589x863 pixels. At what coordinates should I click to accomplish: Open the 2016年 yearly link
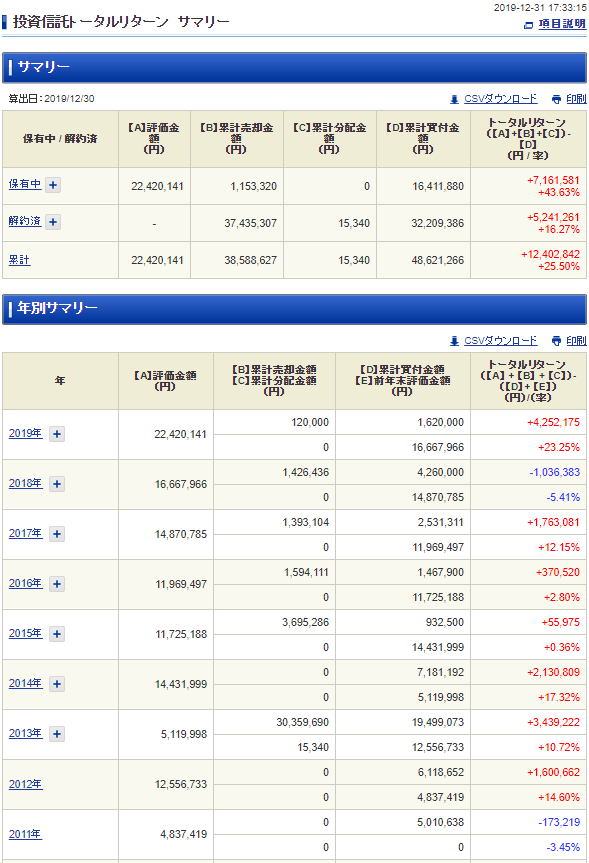click(x=25, y=583)
